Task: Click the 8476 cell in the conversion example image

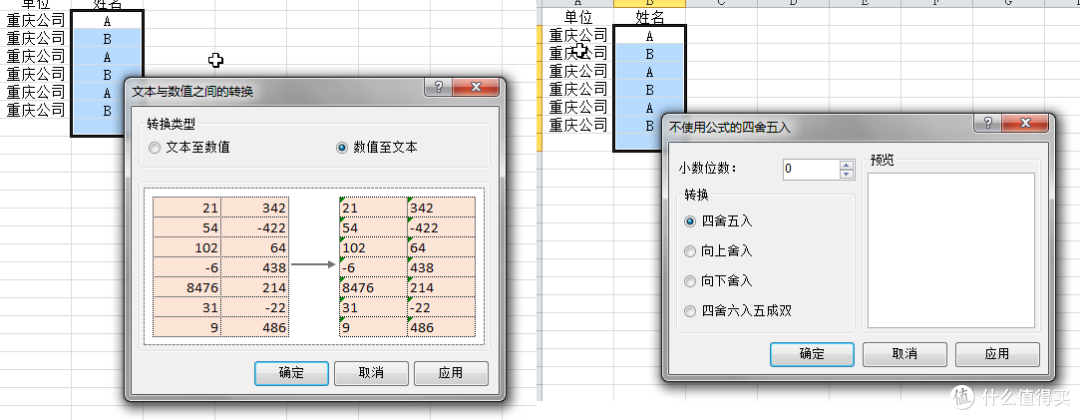Action: point(187,287)
